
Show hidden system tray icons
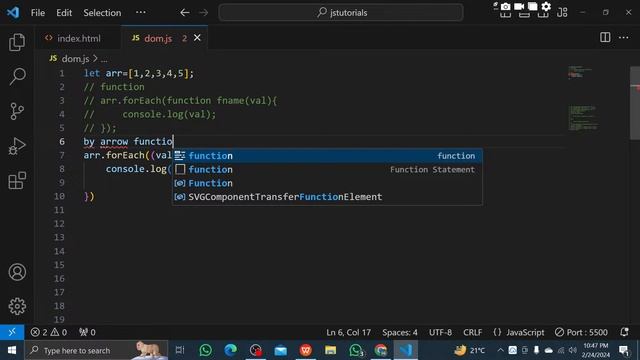tap(500, 350)
